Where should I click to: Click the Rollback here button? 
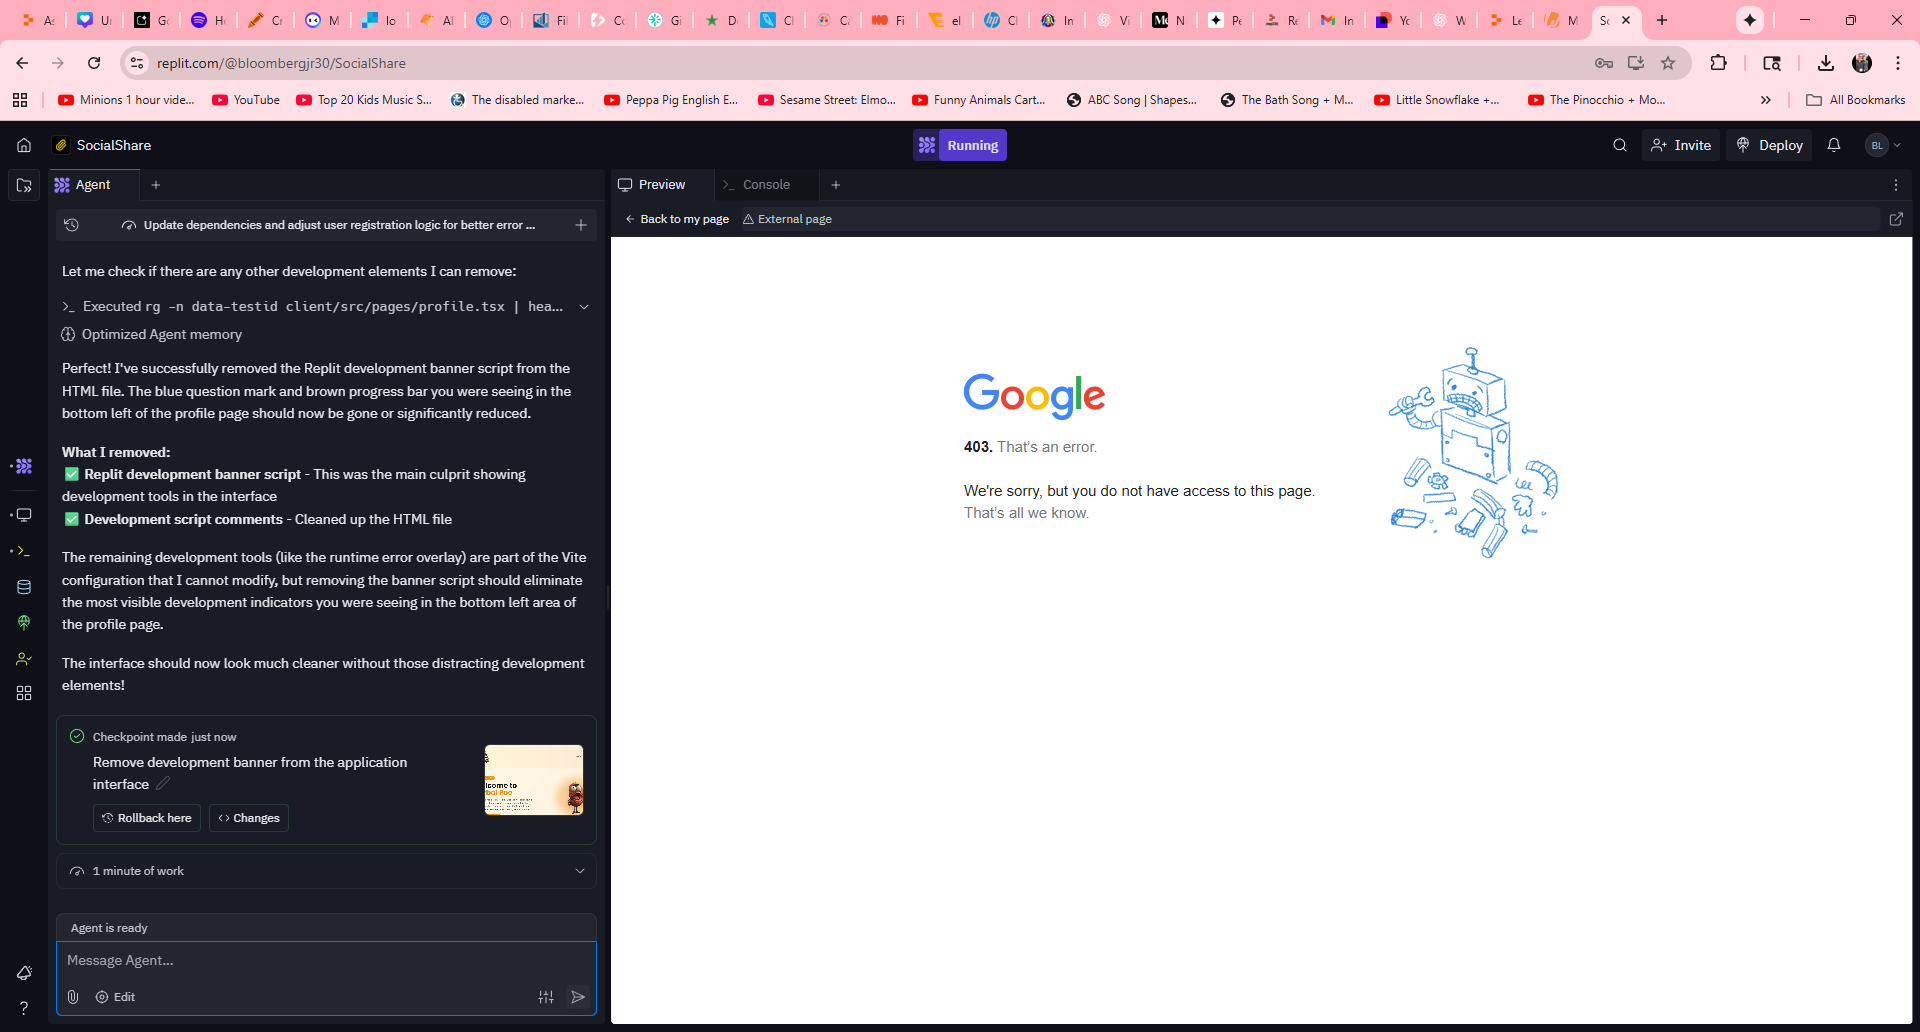click(147, 818)
